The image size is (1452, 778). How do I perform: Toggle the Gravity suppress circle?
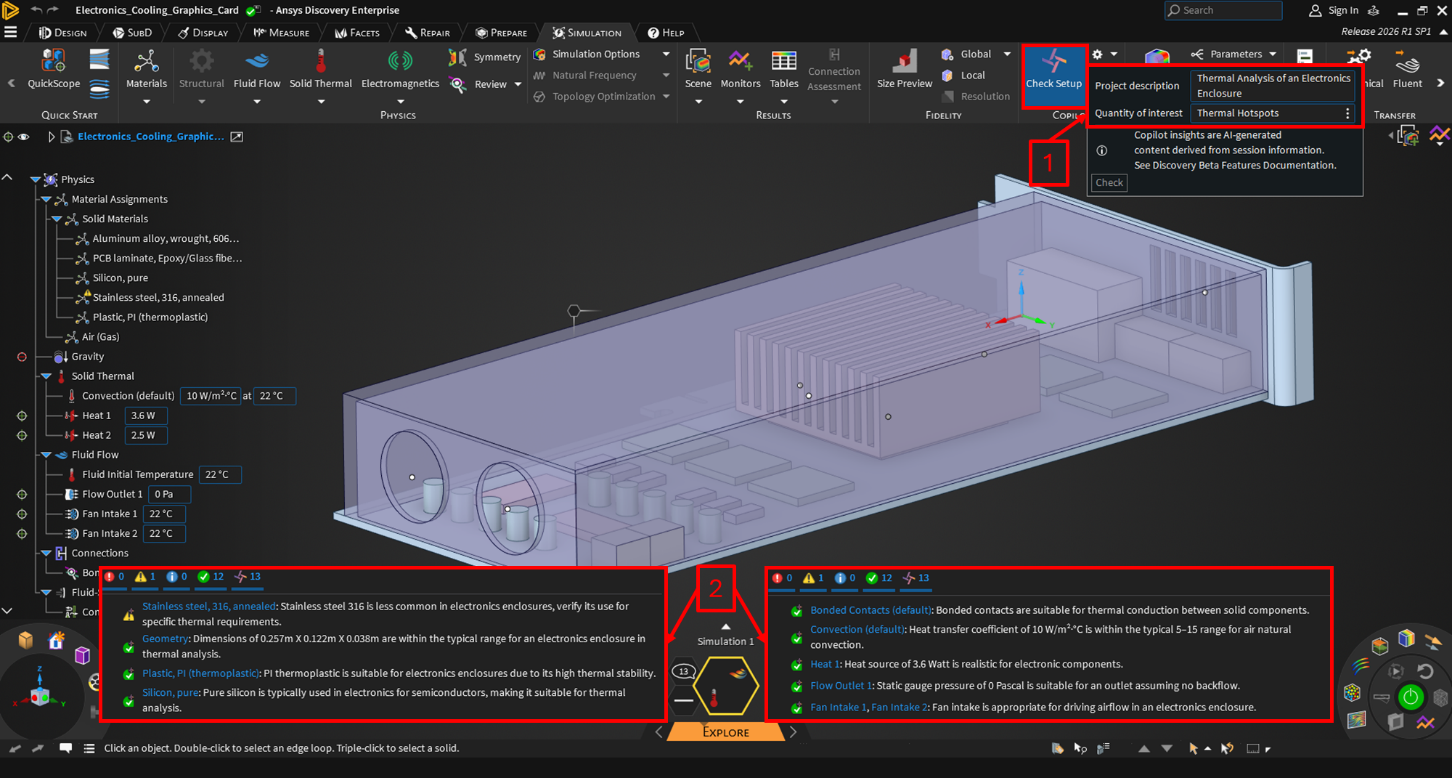(x=22, y=357)
